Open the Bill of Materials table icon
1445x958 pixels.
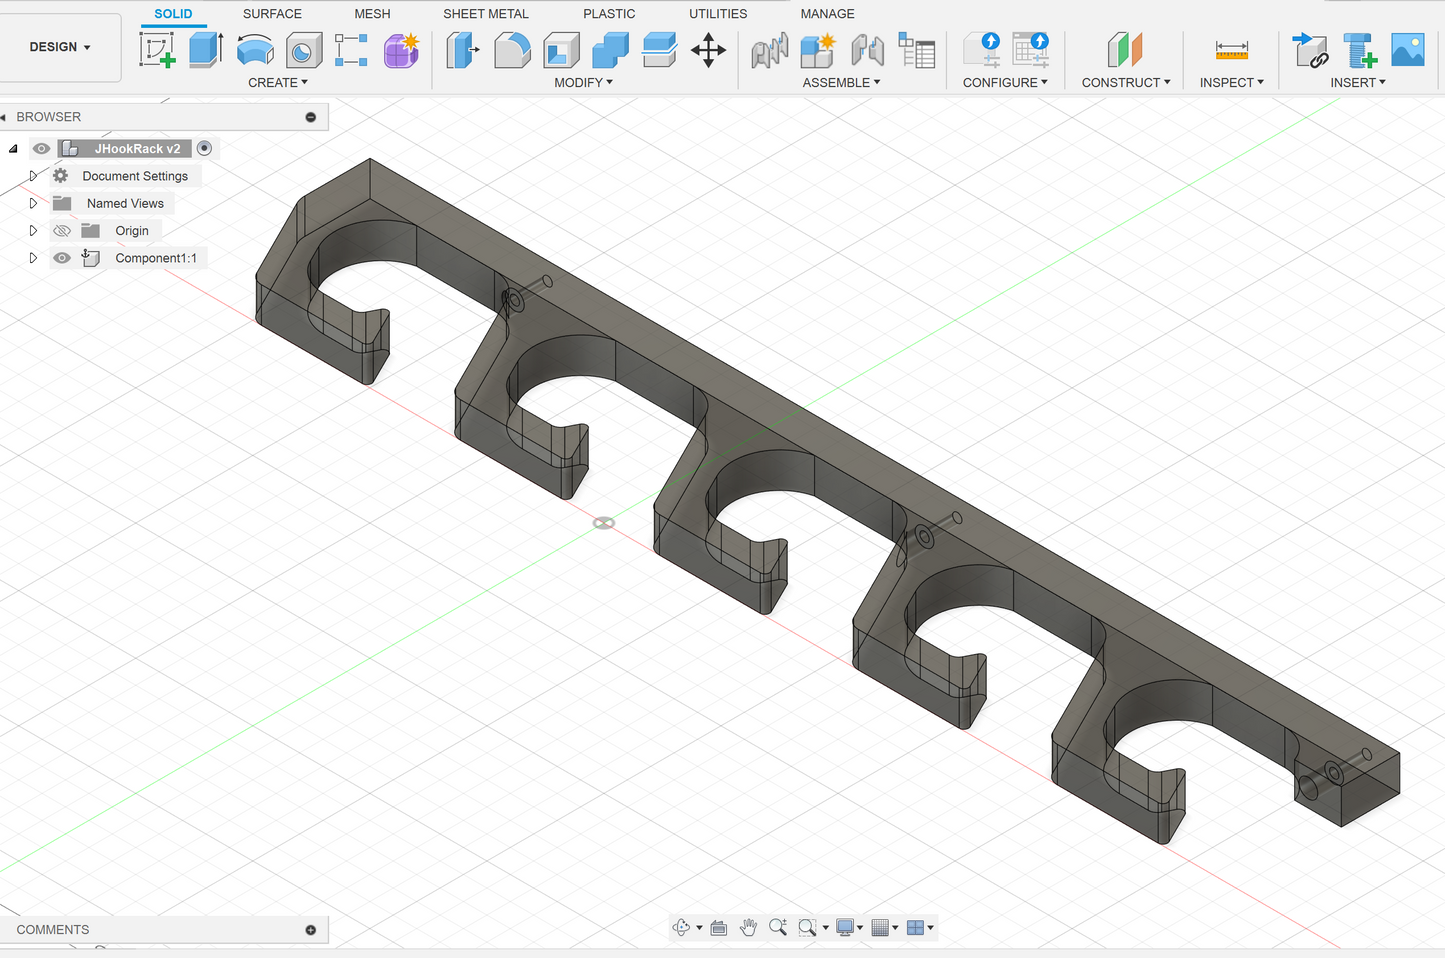point(917,50)
